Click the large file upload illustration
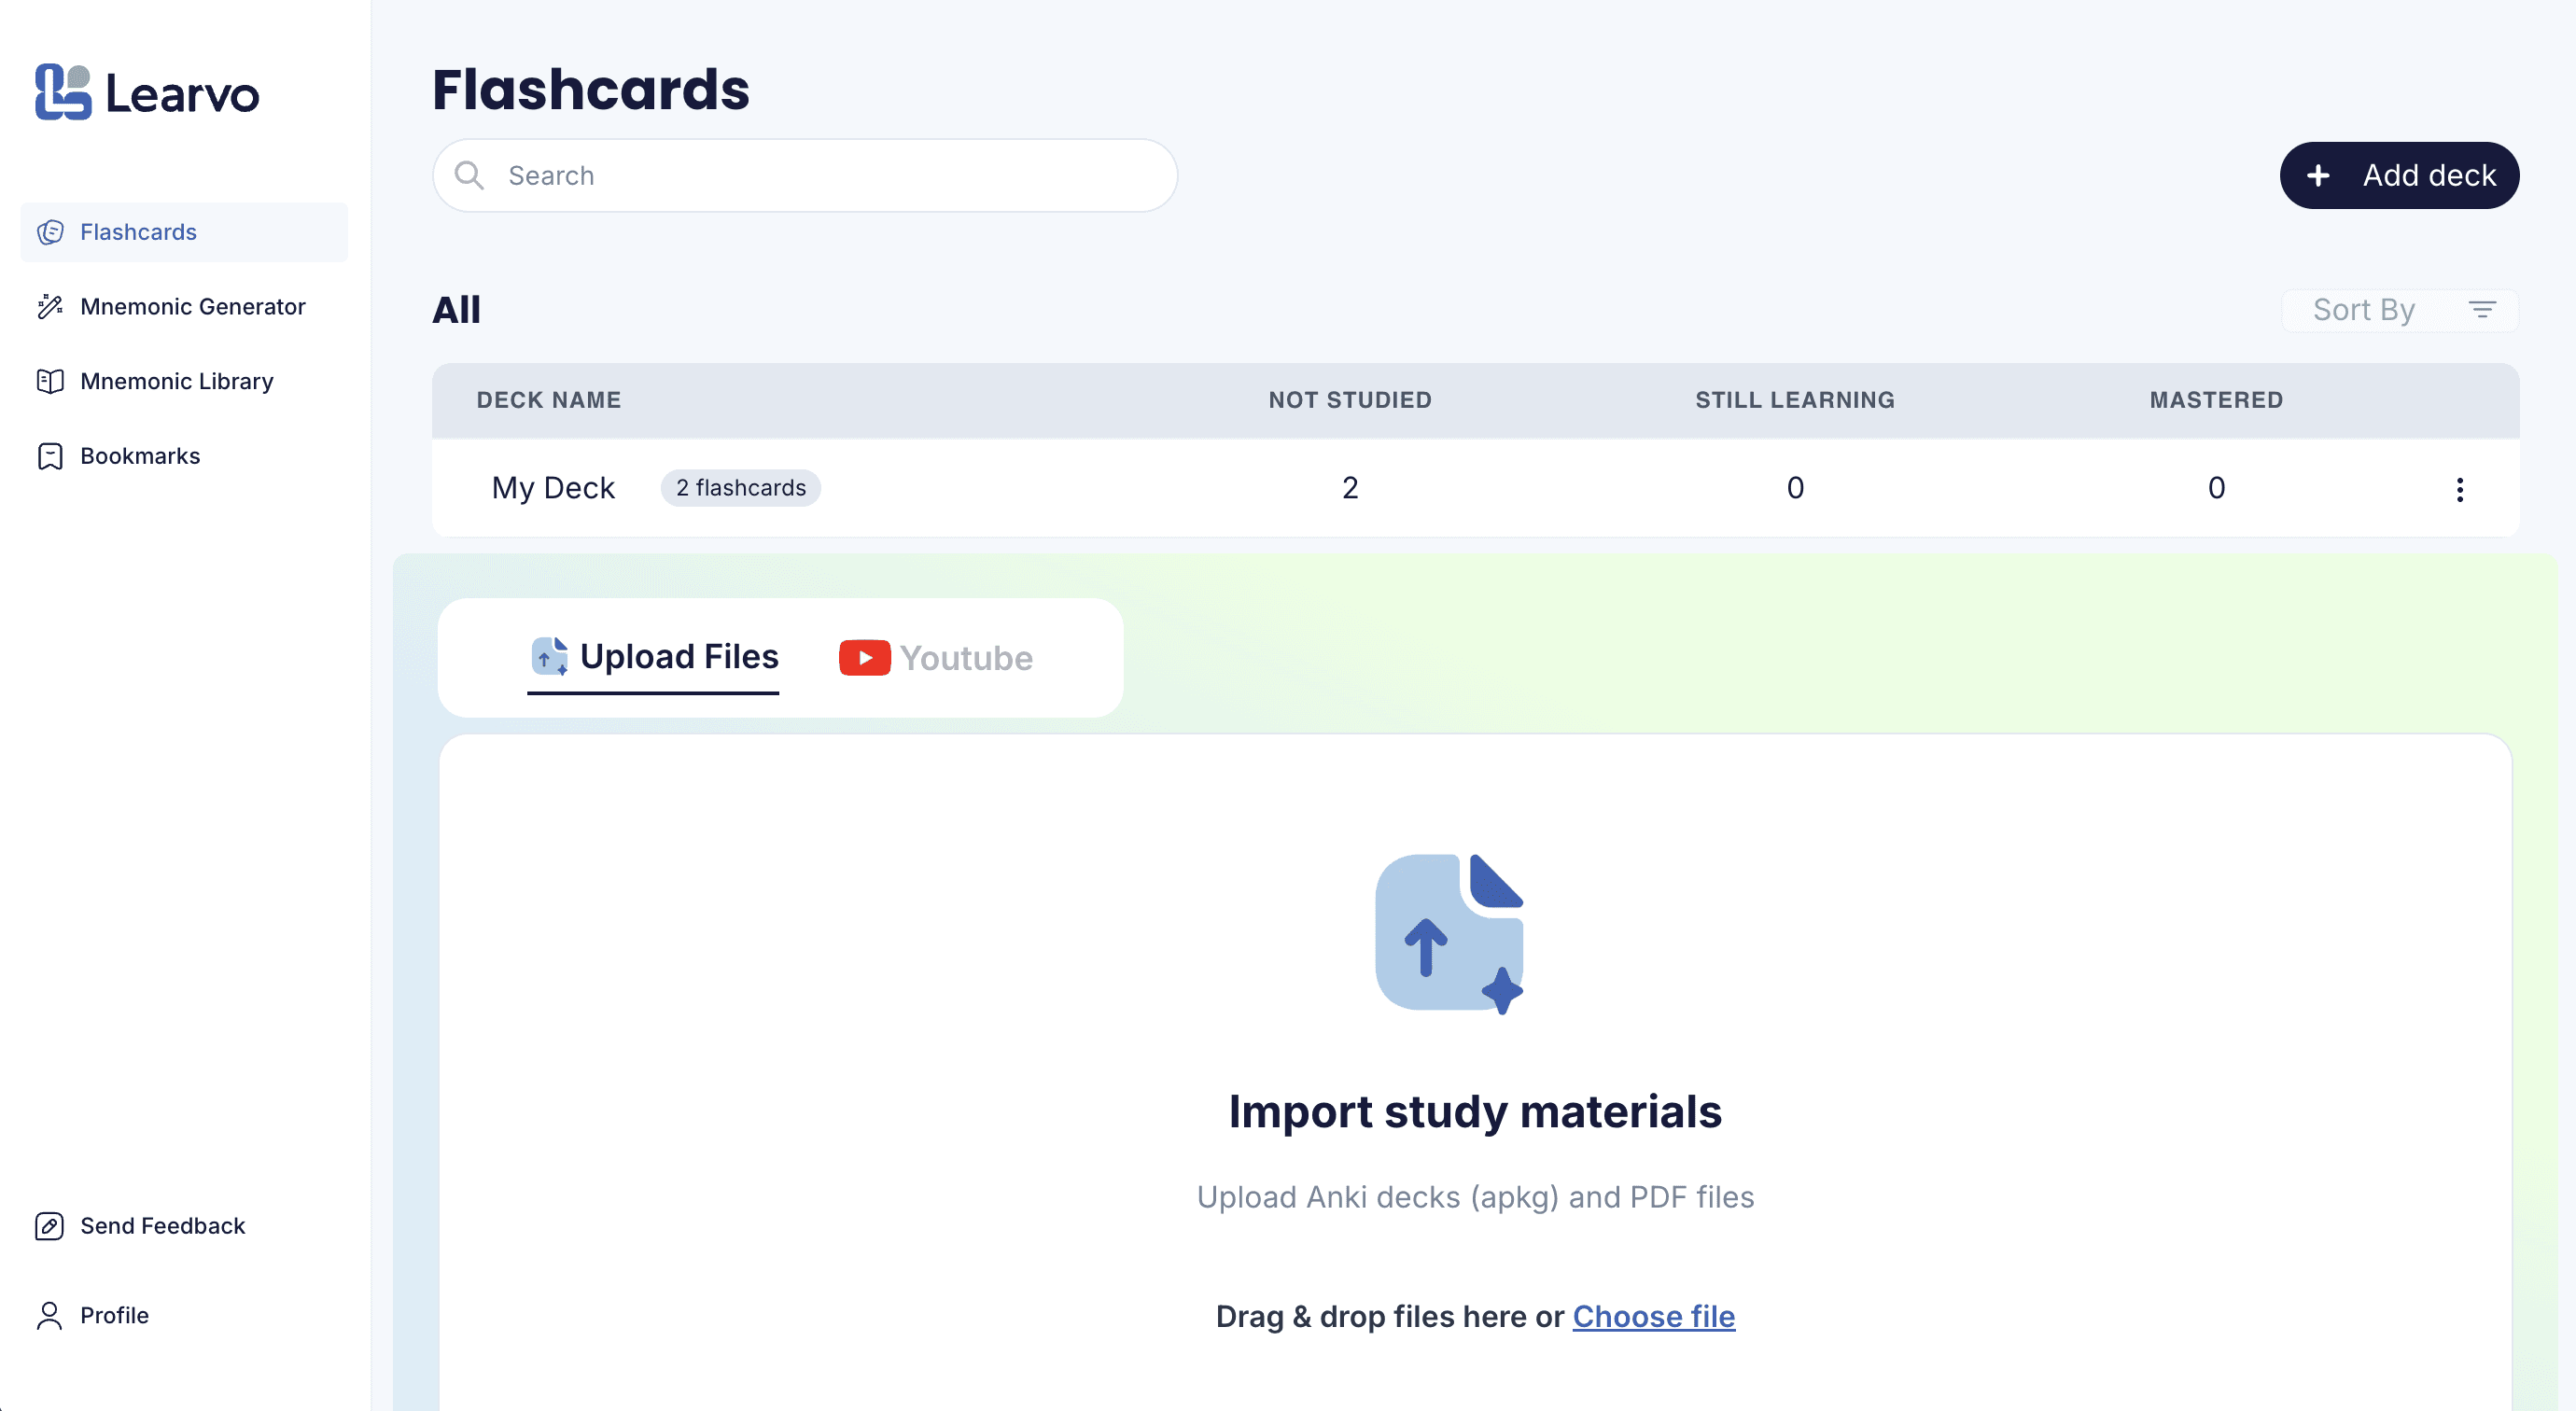The image size is (2576, 1411). tap(1449, 932)
